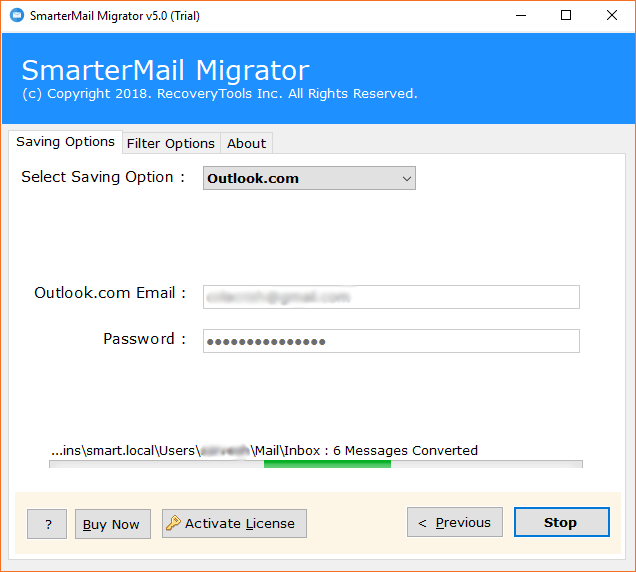Image resolution: width=636 pixels, height=572 pixels.
Task: Click the 'Password :' label
Action: (144, 339)
